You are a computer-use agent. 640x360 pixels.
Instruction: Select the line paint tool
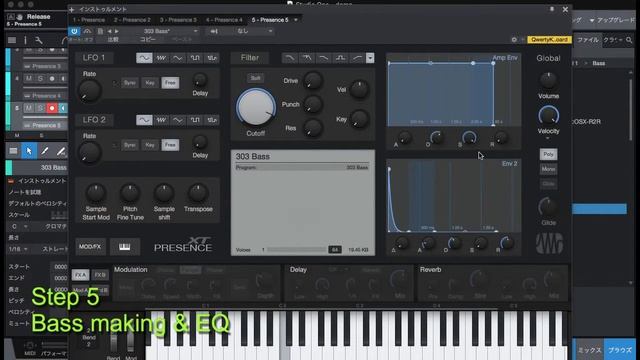60,151
